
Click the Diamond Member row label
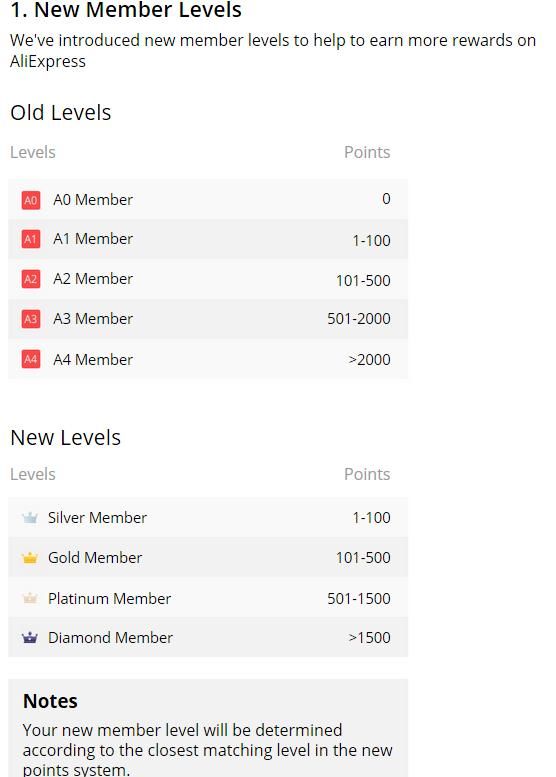(x=110, y=638)
